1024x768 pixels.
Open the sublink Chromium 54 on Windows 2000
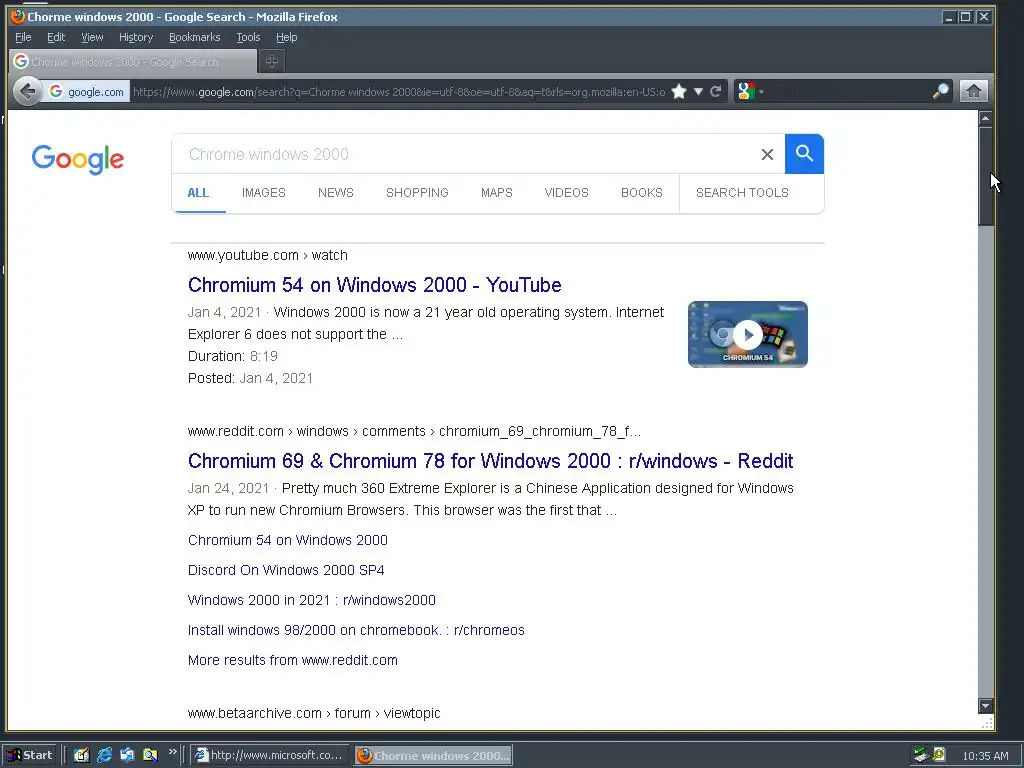(288, 540)
